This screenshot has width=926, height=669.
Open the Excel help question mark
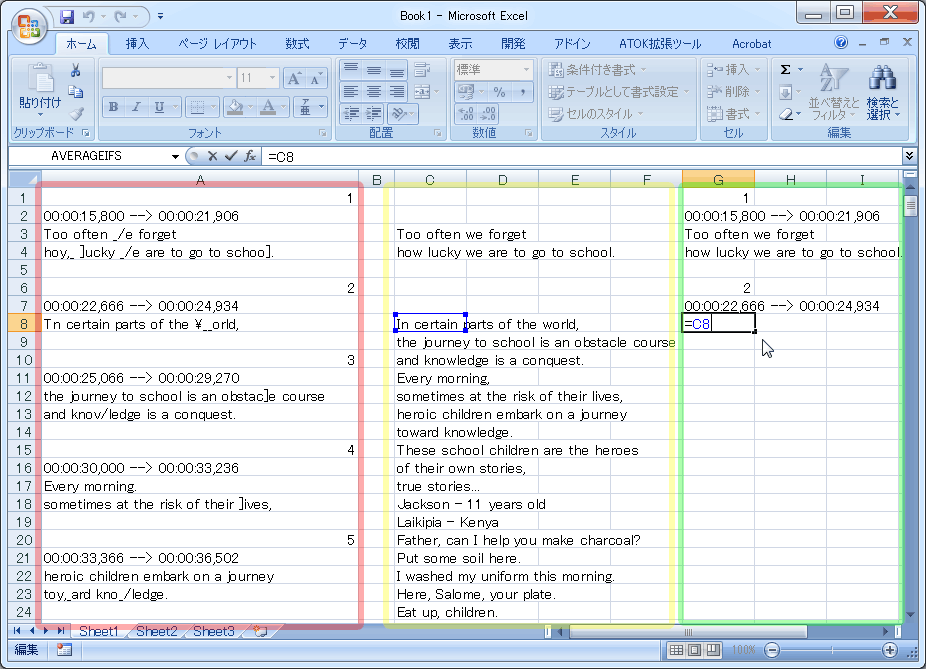point(841,43)
